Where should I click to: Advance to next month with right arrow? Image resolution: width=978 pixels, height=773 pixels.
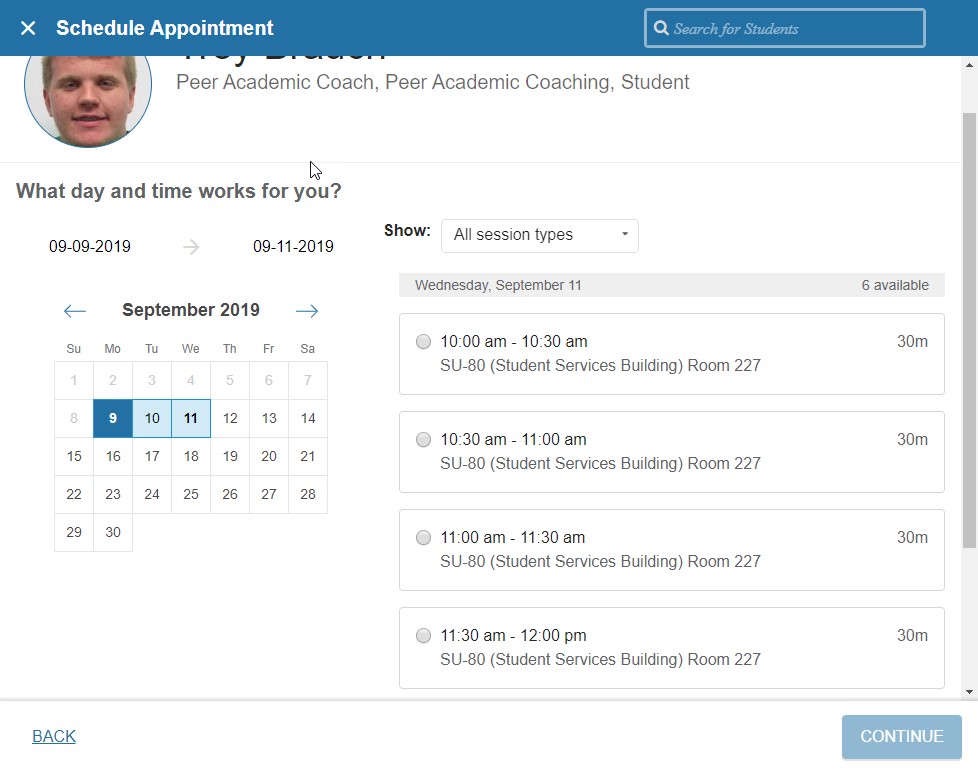(307, 311)
